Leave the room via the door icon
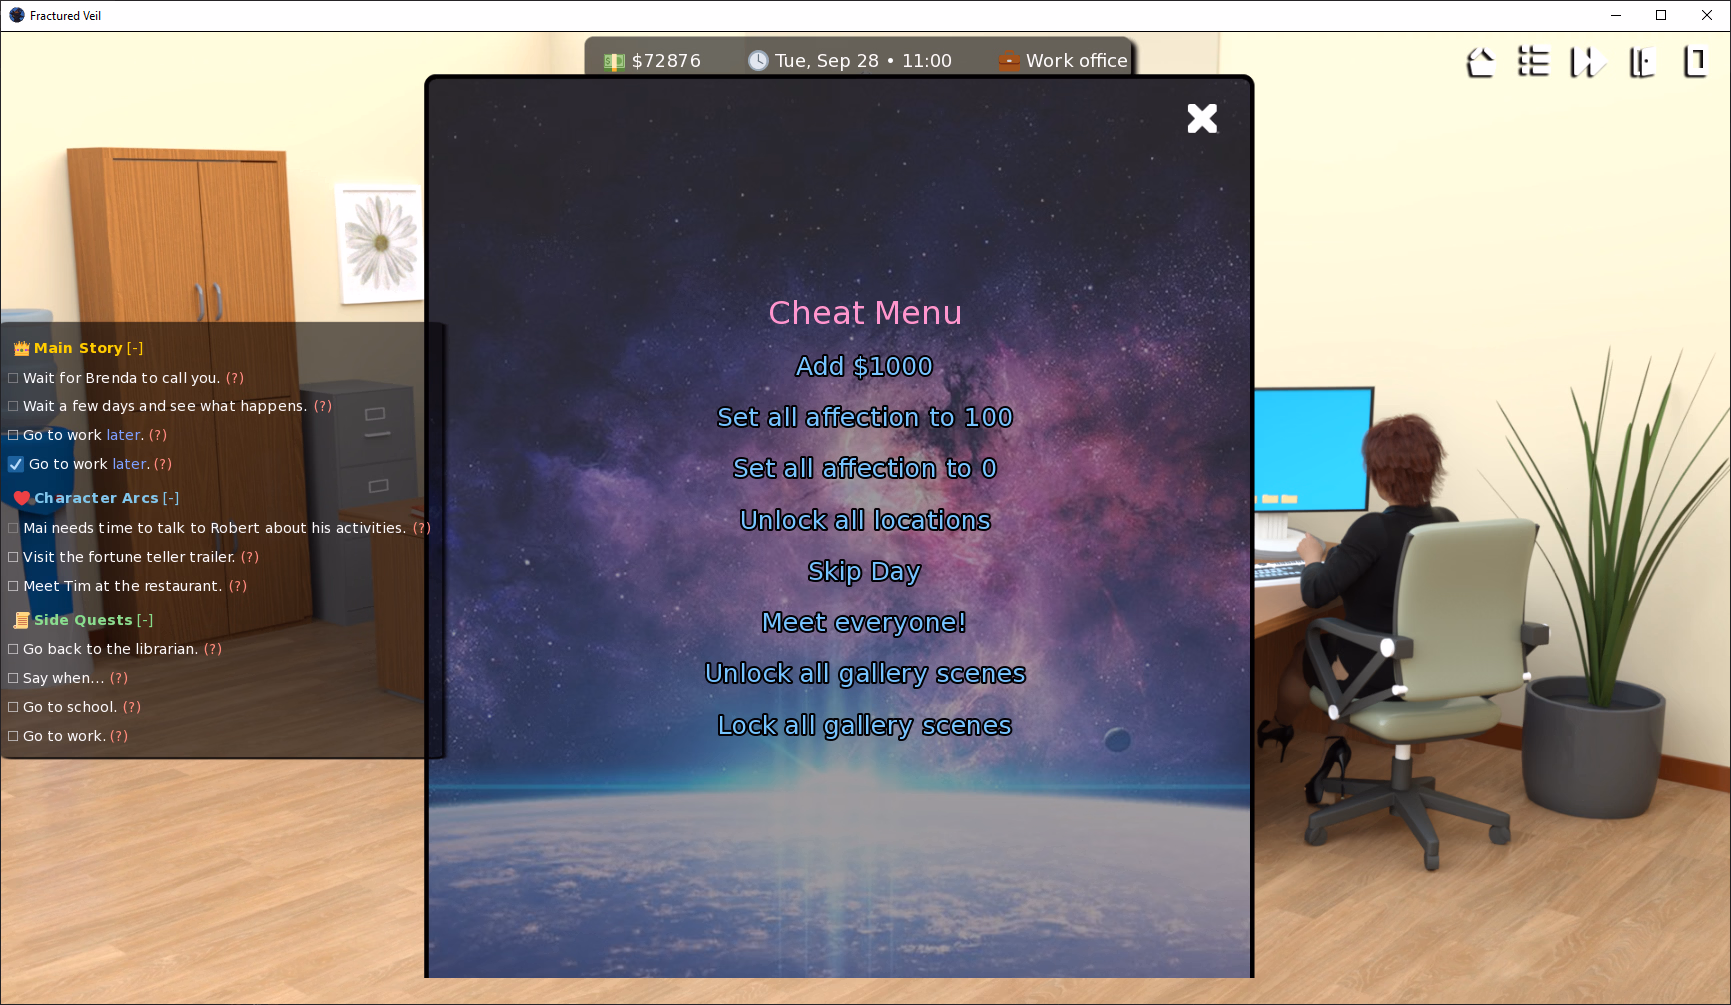1731x1005 pixels. tap(1641, 62)
